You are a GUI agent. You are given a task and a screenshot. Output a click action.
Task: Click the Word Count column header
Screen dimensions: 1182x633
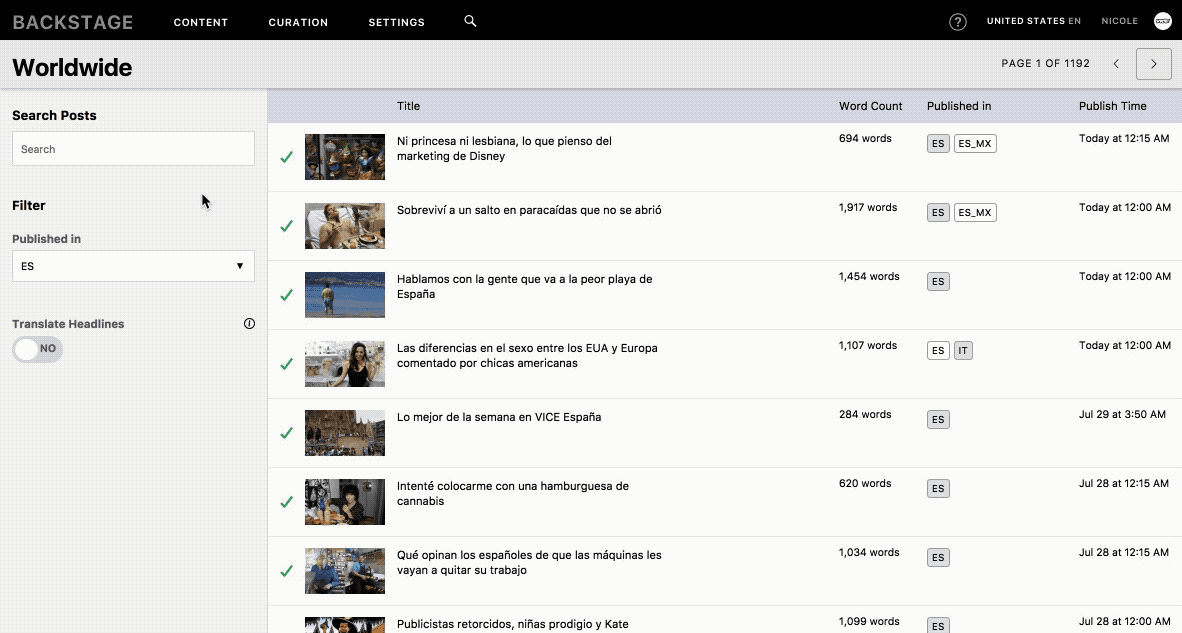point(871,106)
